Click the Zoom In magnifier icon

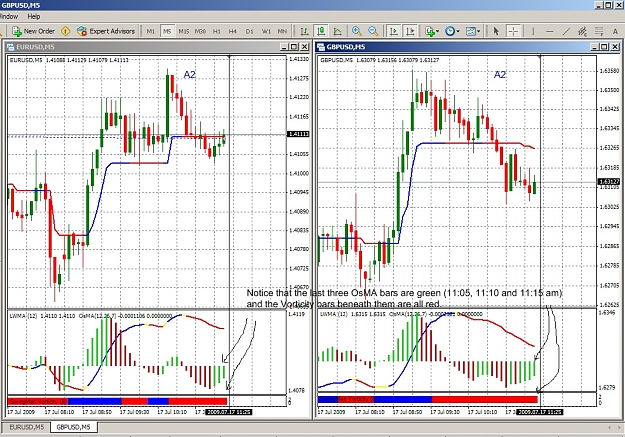[357, 31]
